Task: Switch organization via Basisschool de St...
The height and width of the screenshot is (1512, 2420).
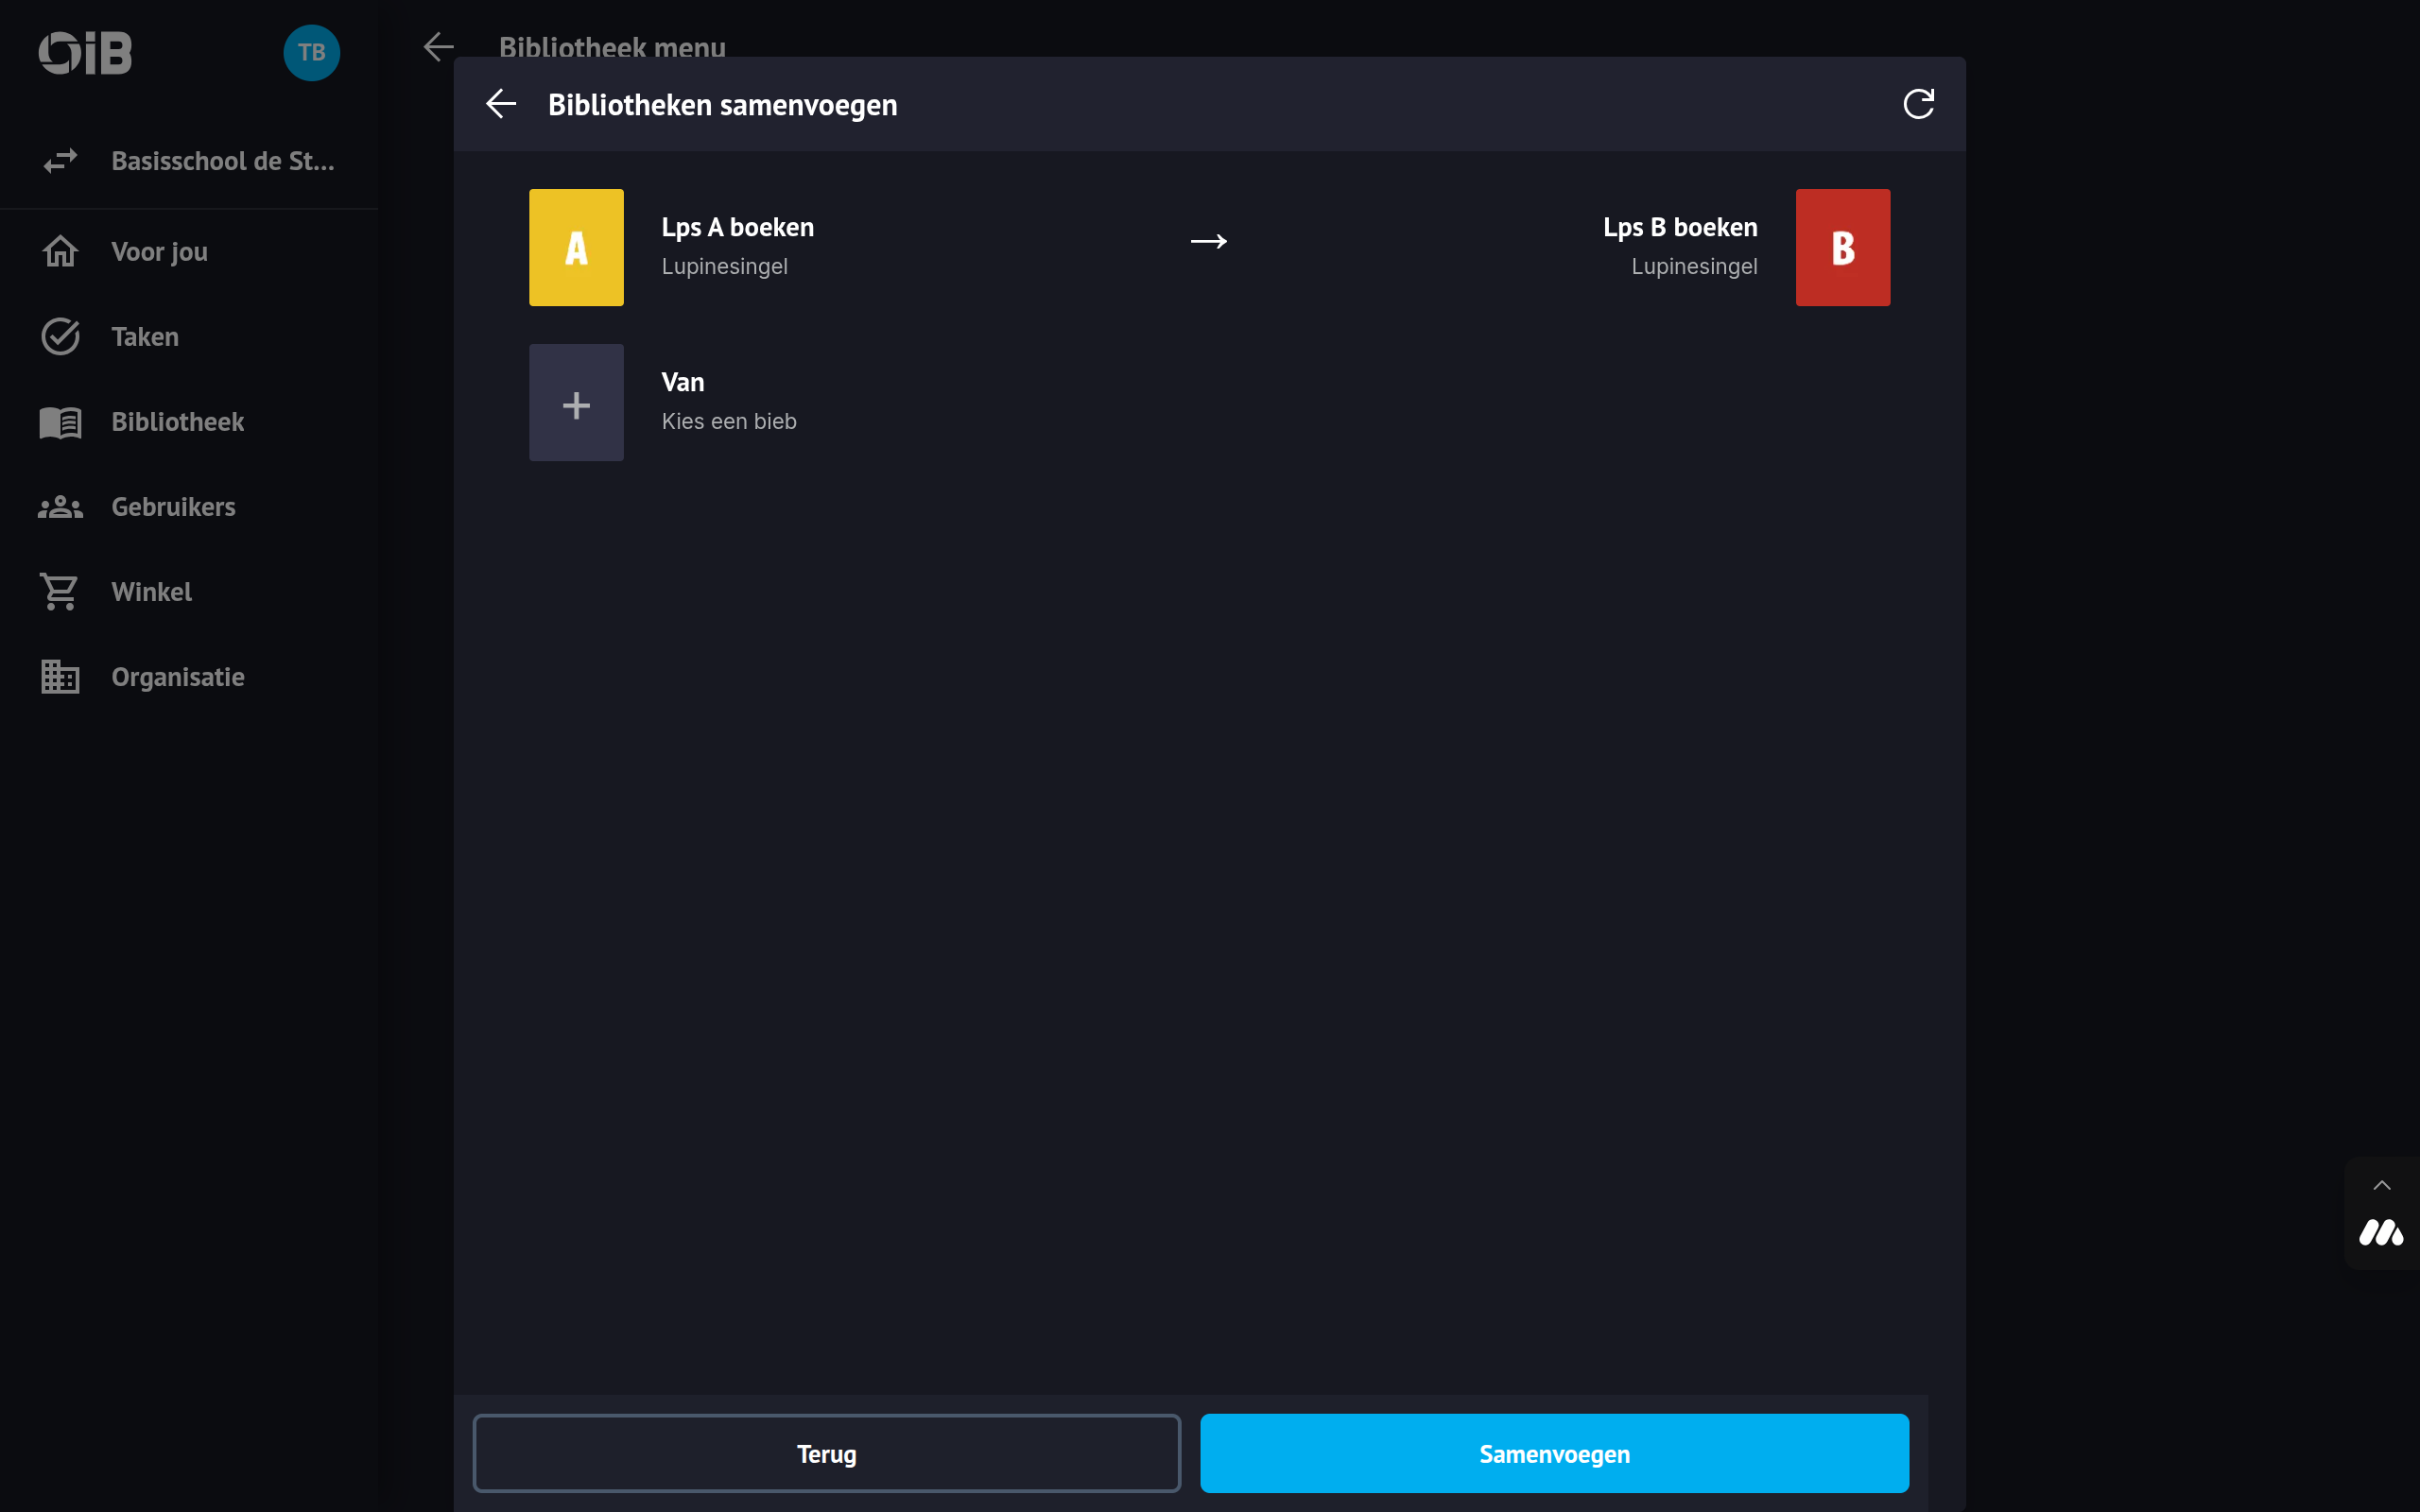Action: coord(222,161)
